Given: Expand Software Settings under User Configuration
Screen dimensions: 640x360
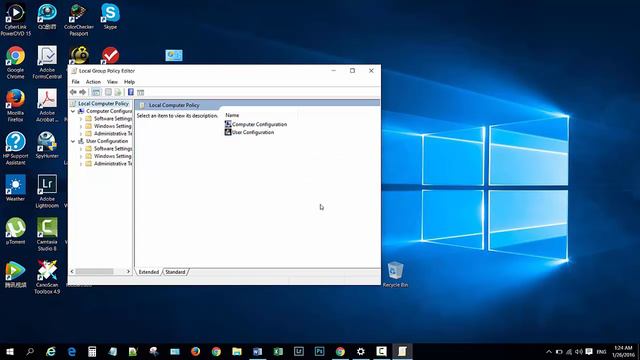Looking at the screenshot, I should pos(81,149).
